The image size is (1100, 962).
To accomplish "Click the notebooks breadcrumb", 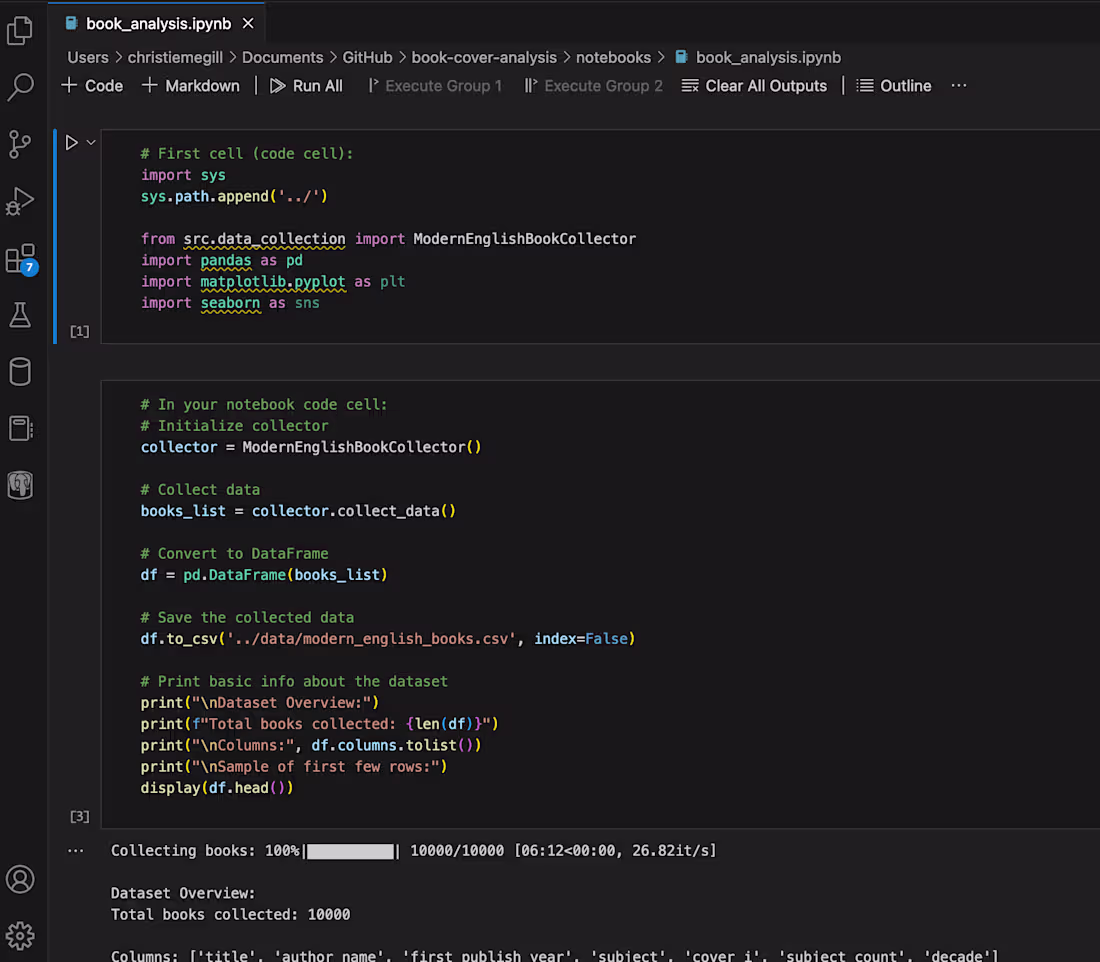I will (613, 58).
